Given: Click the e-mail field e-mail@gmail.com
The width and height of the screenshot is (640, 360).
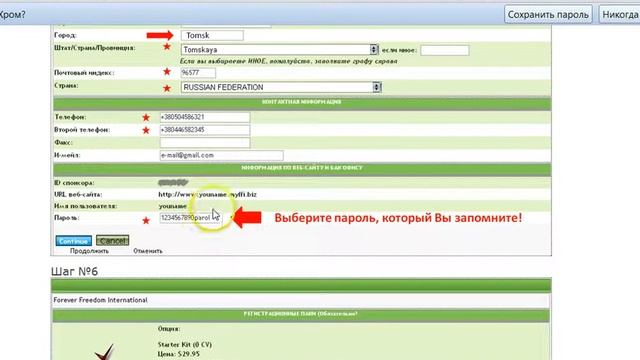Looking at the screenshot, I should coord(221,155).
